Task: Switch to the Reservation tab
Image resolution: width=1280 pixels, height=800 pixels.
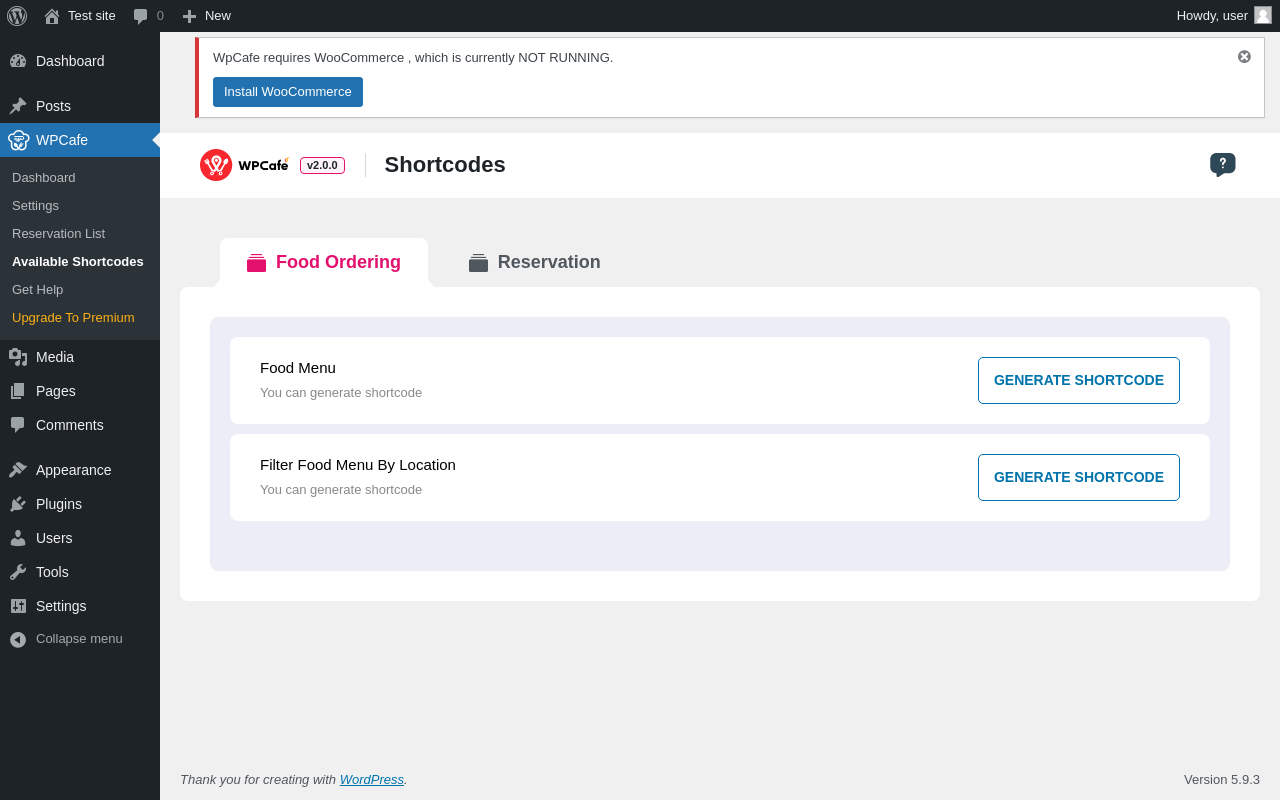Action: pyautogui.click(x=535, y=262)
